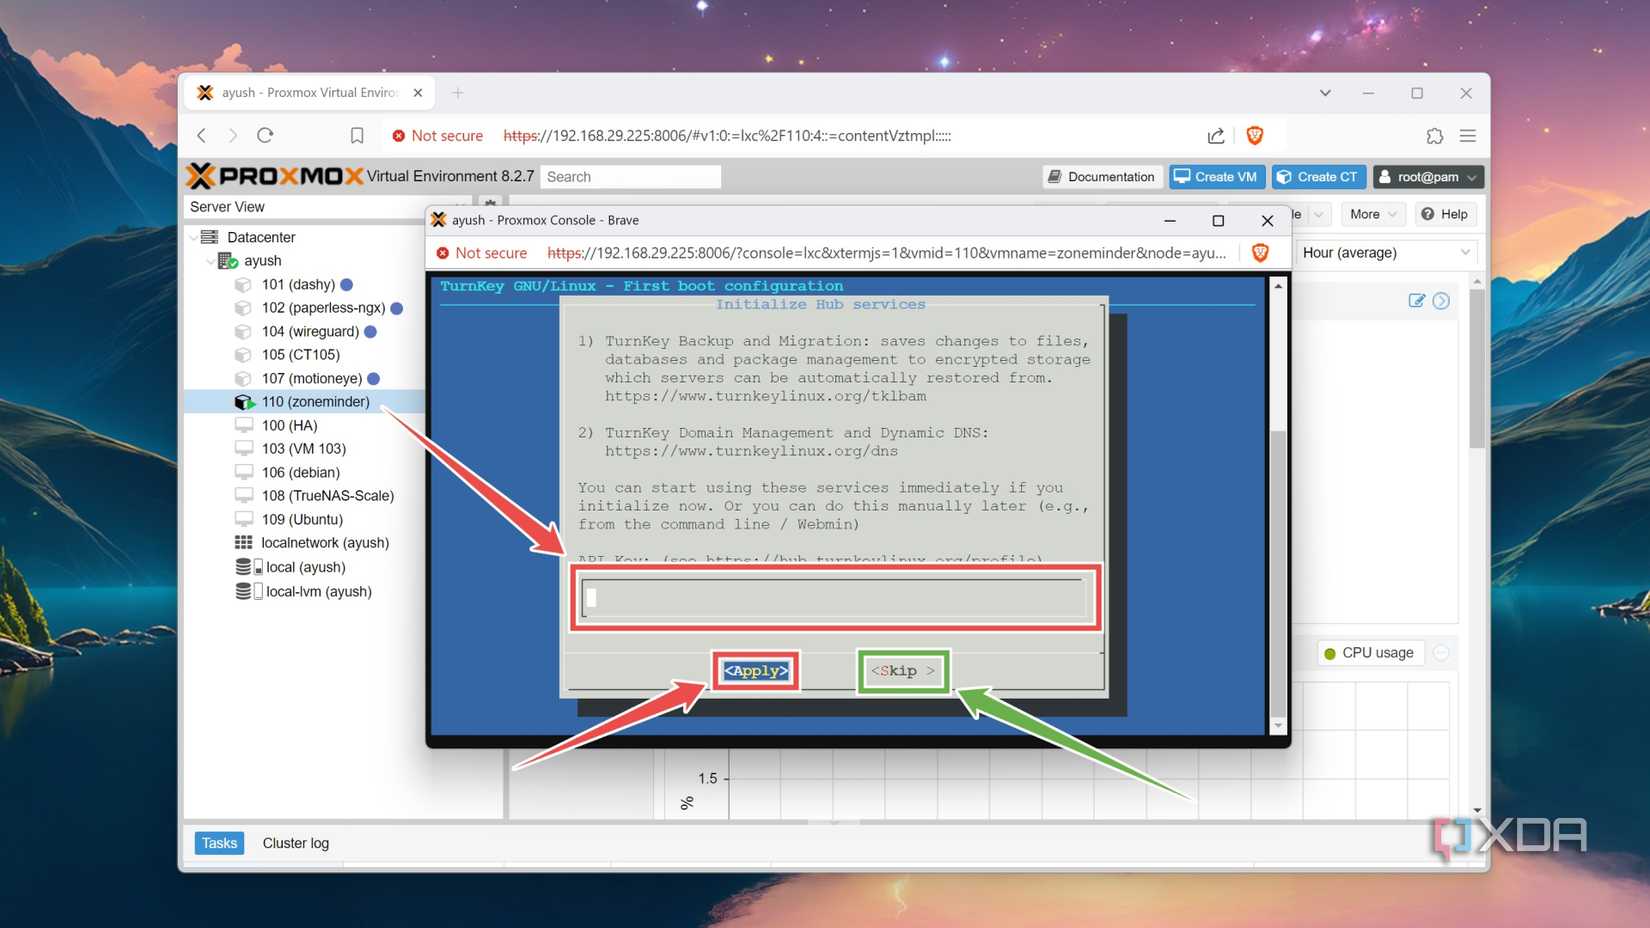Open Documentation

(1102, 177)
